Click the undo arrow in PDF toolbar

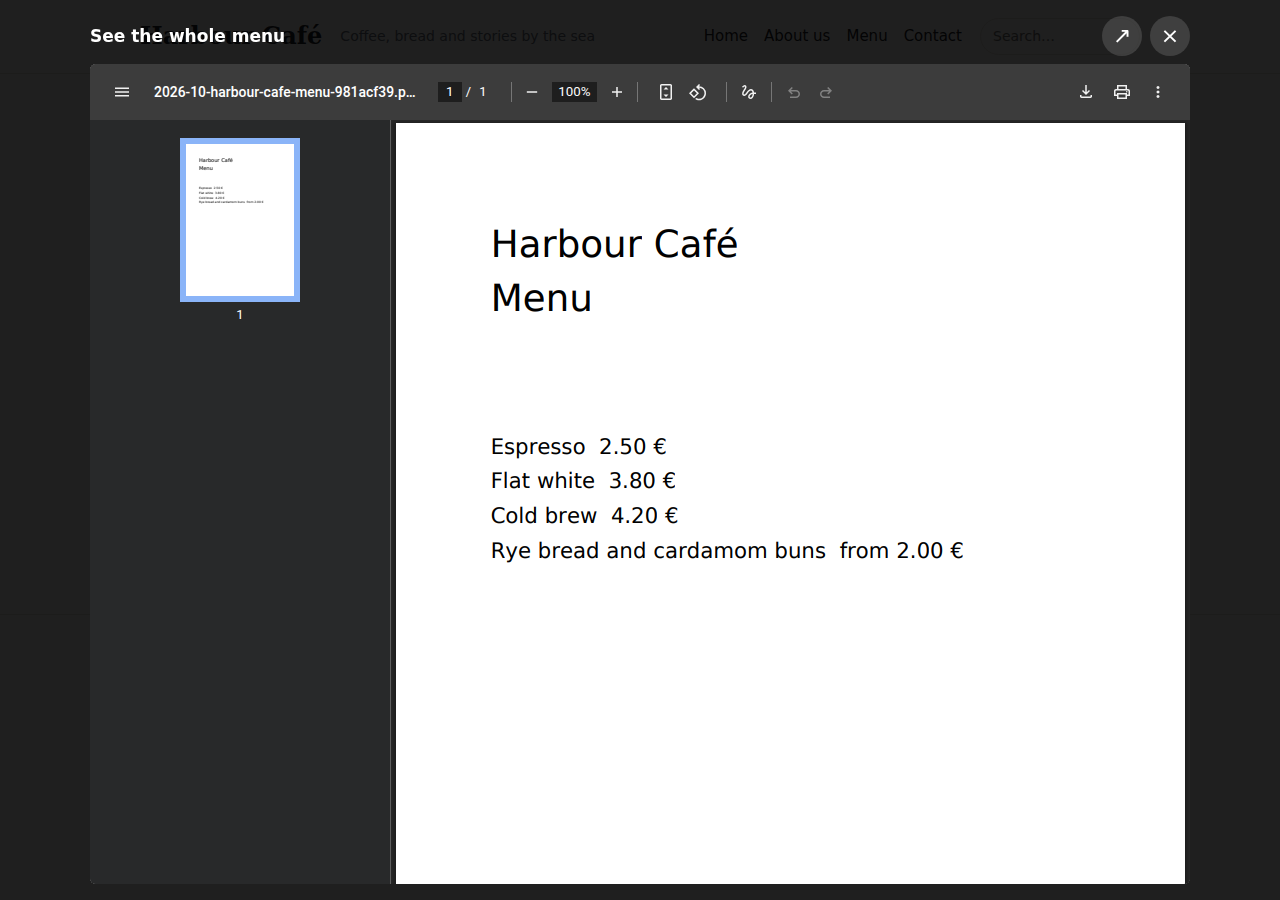(x=794, y=92)
